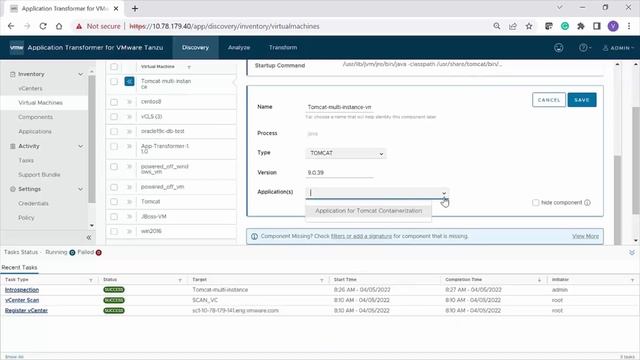Collapse the selected Tomcat multi instance row arrow
Image resolution: width=640 pixels, height=360 pixels.
(129, 82)
